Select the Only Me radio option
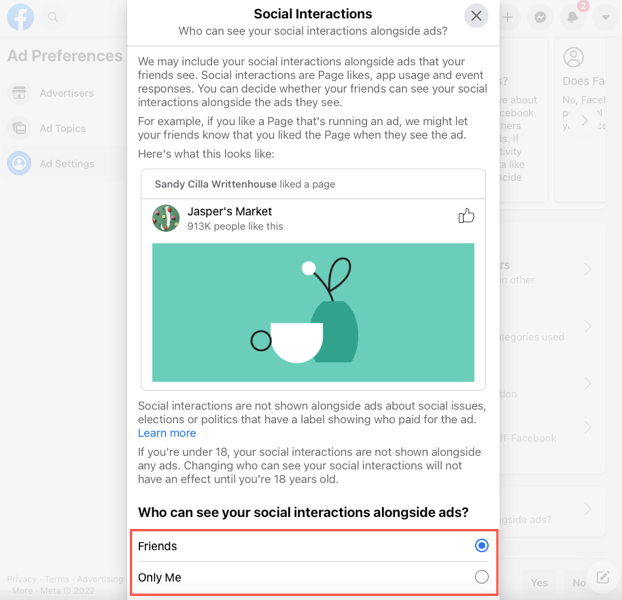The height and width of the screenshot is (600, 622). click(x=482, y=577)
